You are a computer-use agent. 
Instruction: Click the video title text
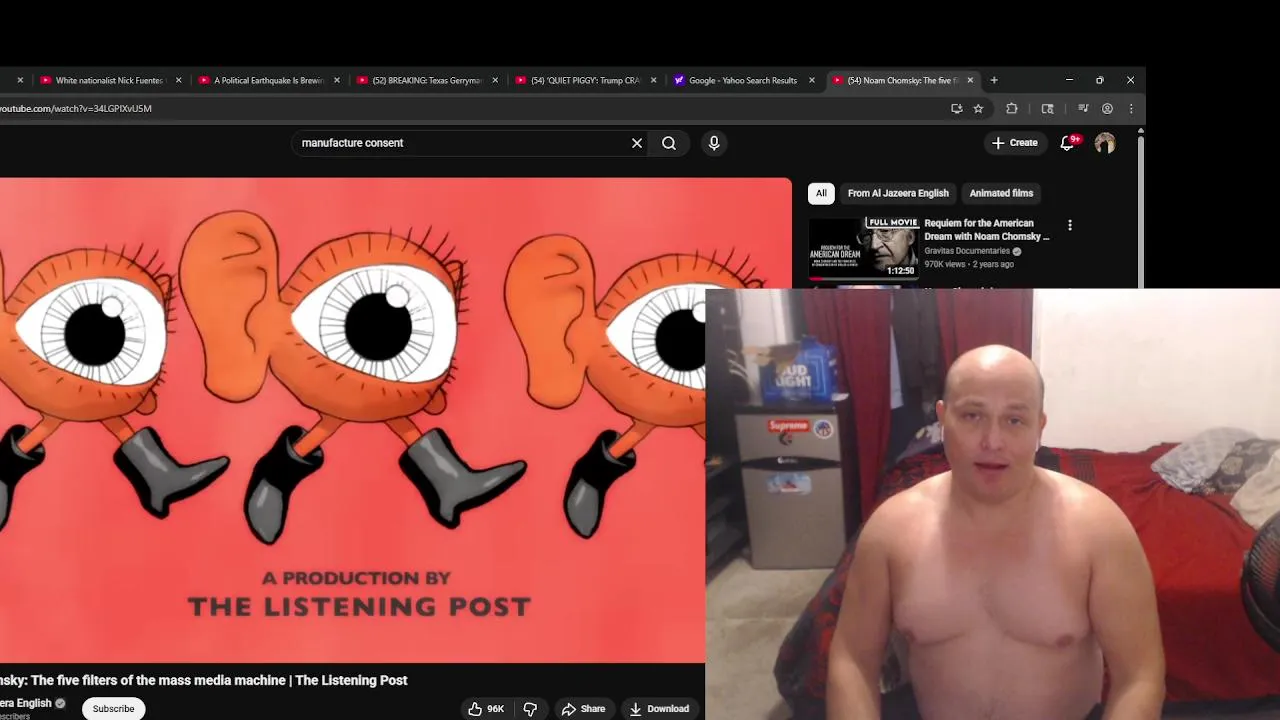coord(204,680)
